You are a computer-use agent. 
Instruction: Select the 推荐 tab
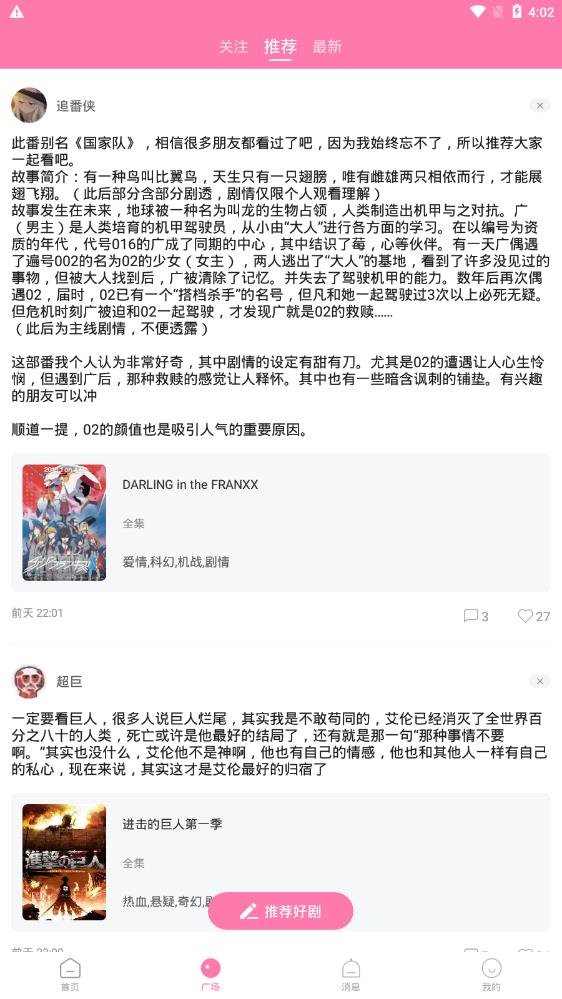[280, 46]
